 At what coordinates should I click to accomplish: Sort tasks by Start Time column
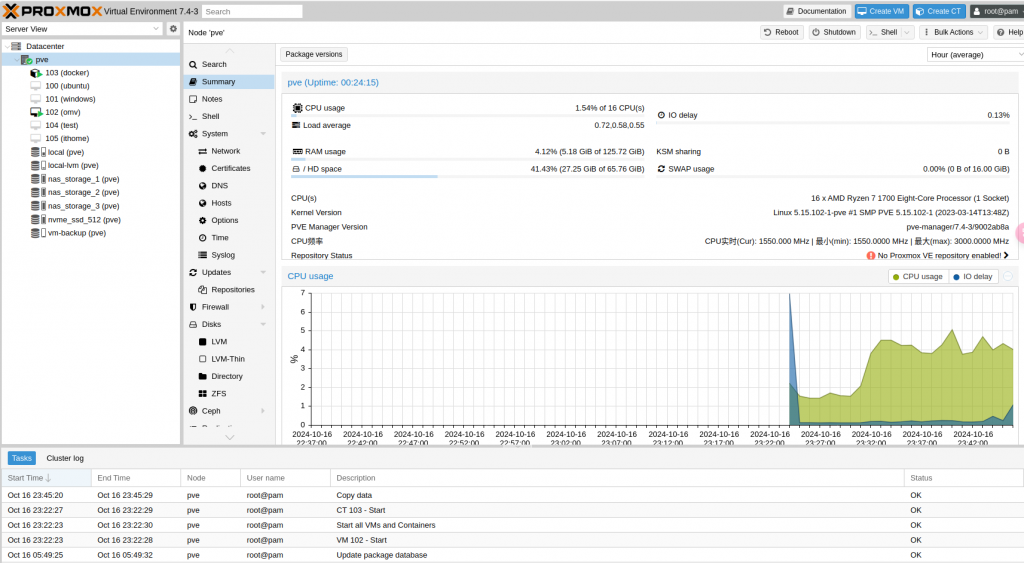tap(46, 478)
